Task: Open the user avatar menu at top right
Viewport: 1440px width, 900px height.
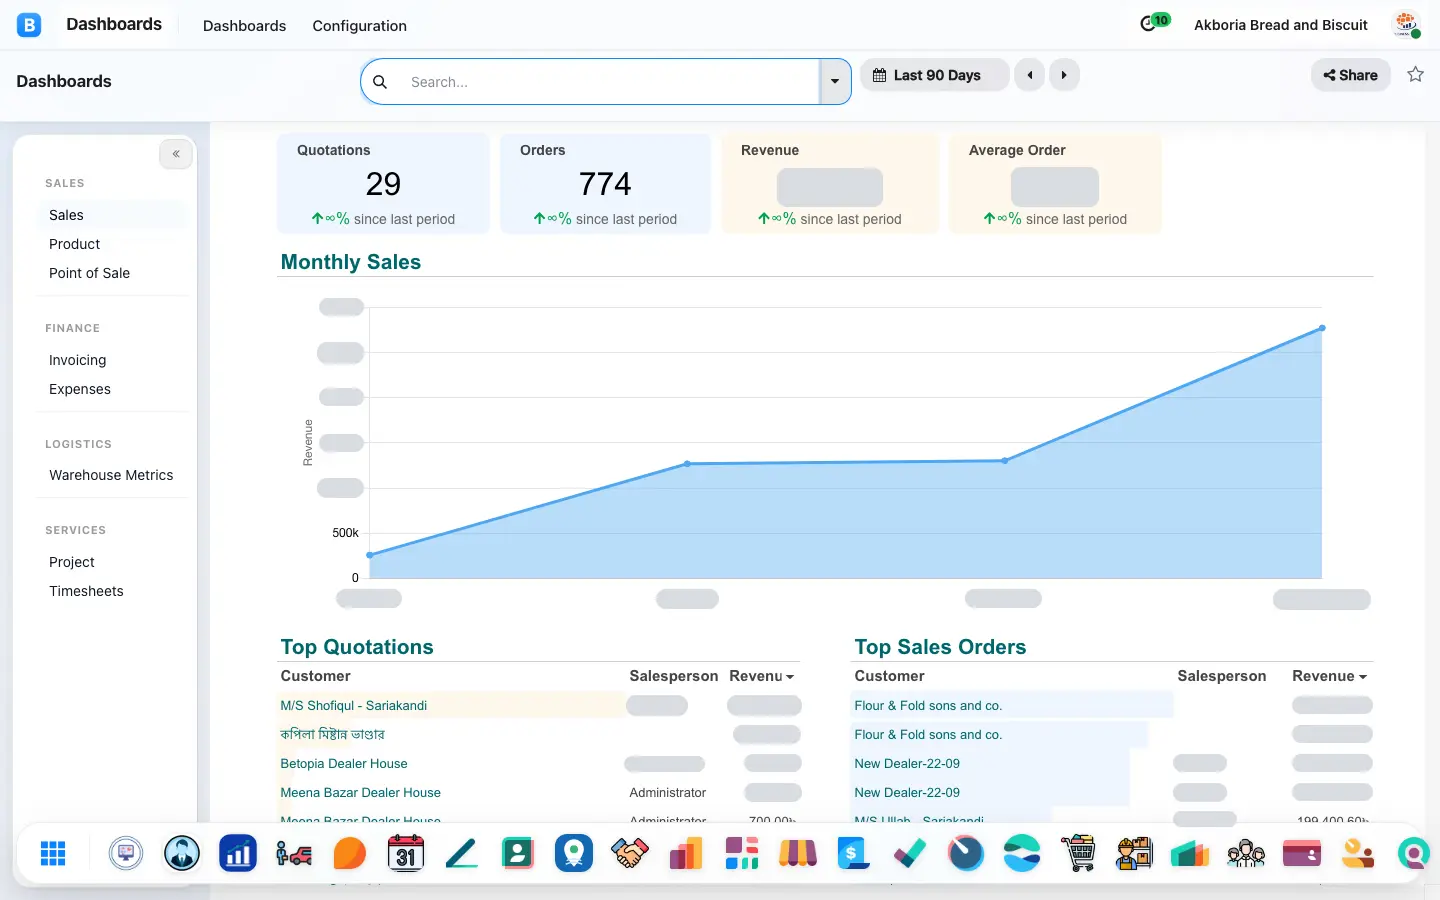Action: [1407, 24]
